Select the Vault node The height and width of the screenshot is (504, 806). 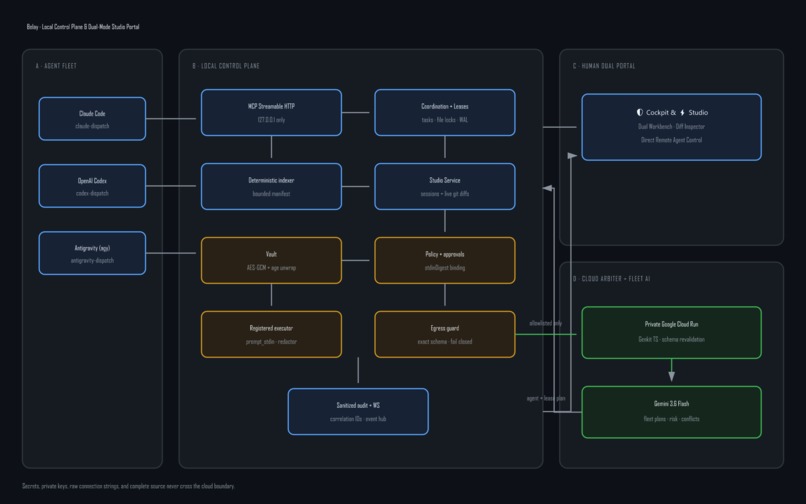(271, 260)
